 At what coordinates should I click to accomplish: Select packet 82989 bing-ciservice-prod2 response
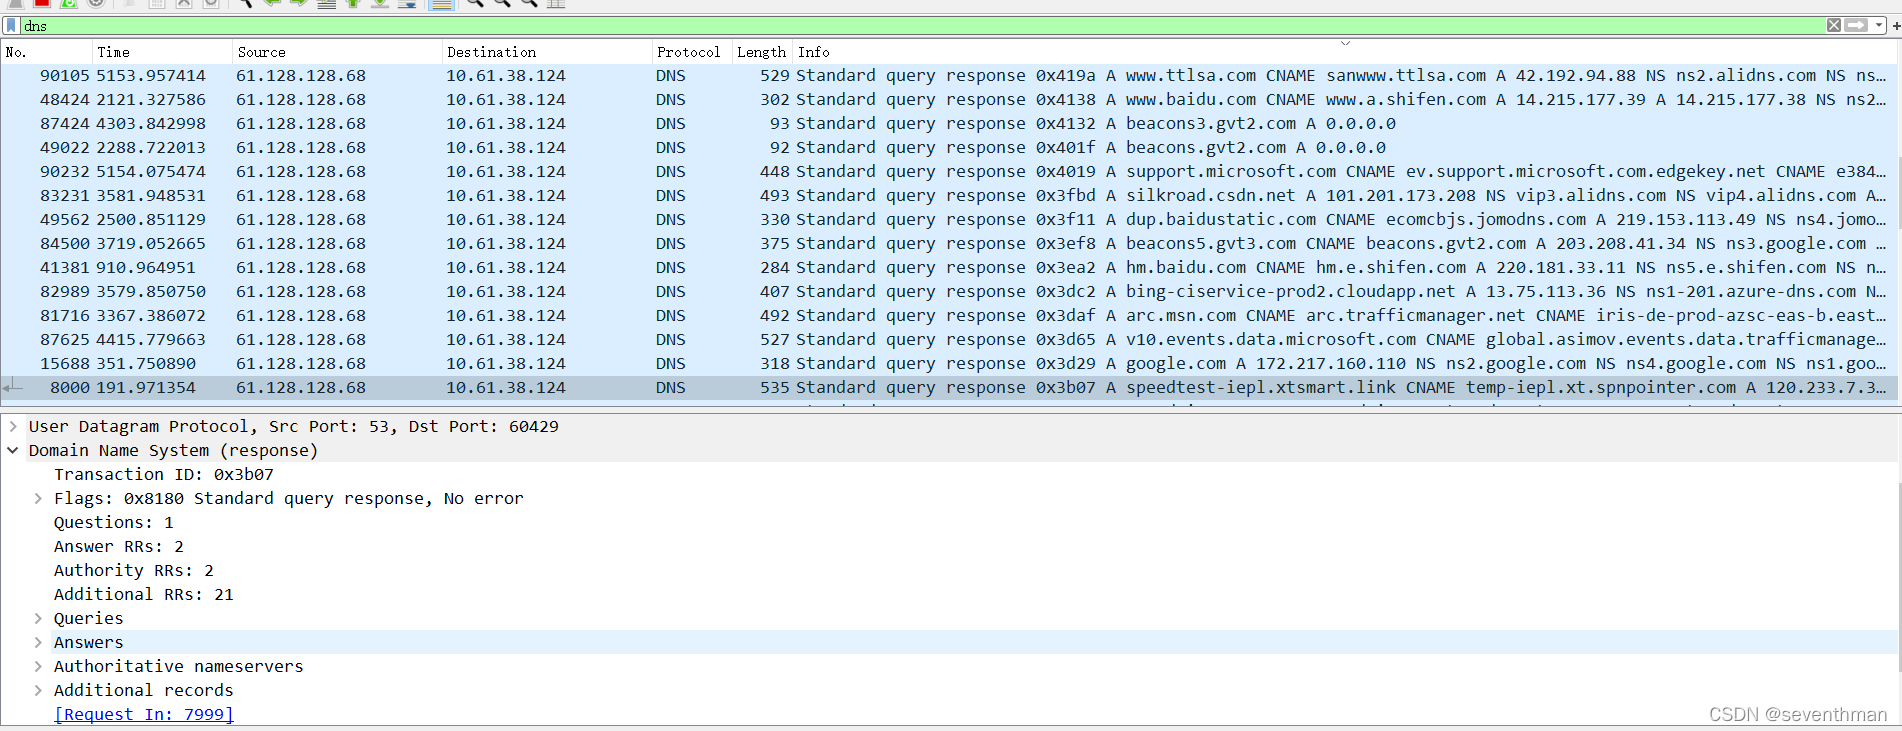click(949, 292)
